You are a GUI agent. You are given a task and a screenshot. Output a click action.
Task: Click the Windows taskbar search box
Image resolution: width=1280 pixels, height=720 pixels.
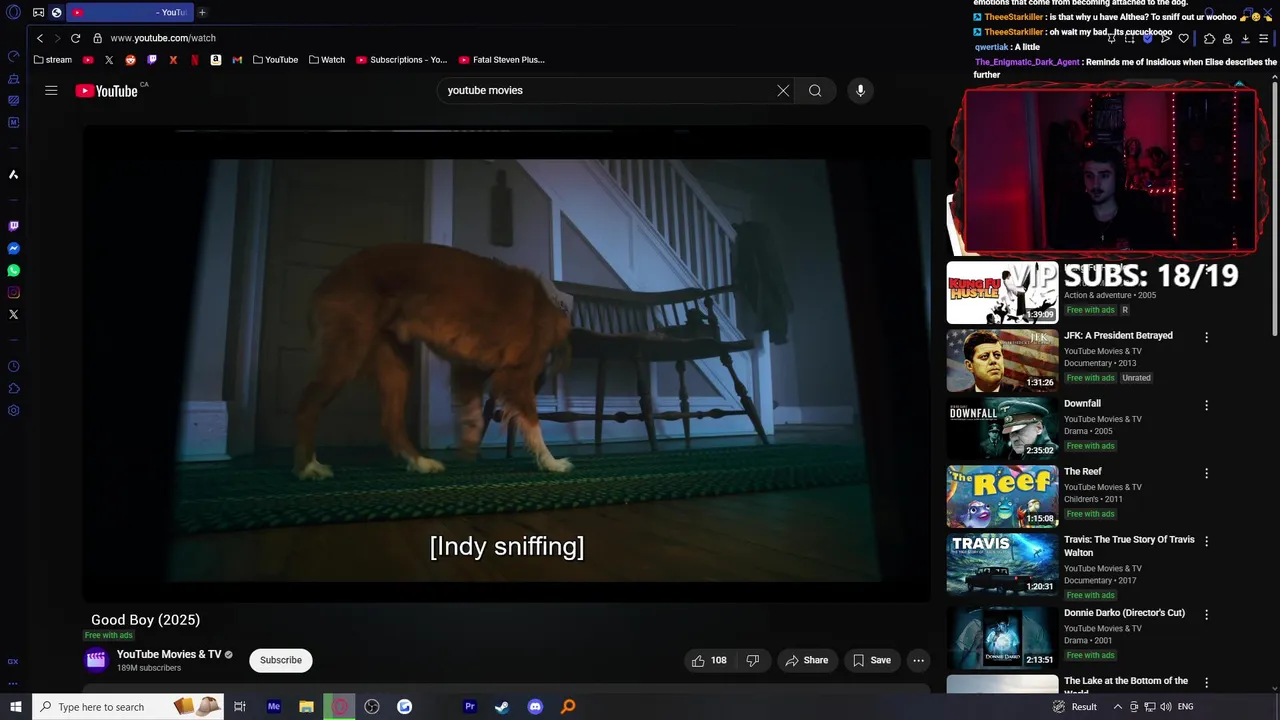(x=130, y=707)
